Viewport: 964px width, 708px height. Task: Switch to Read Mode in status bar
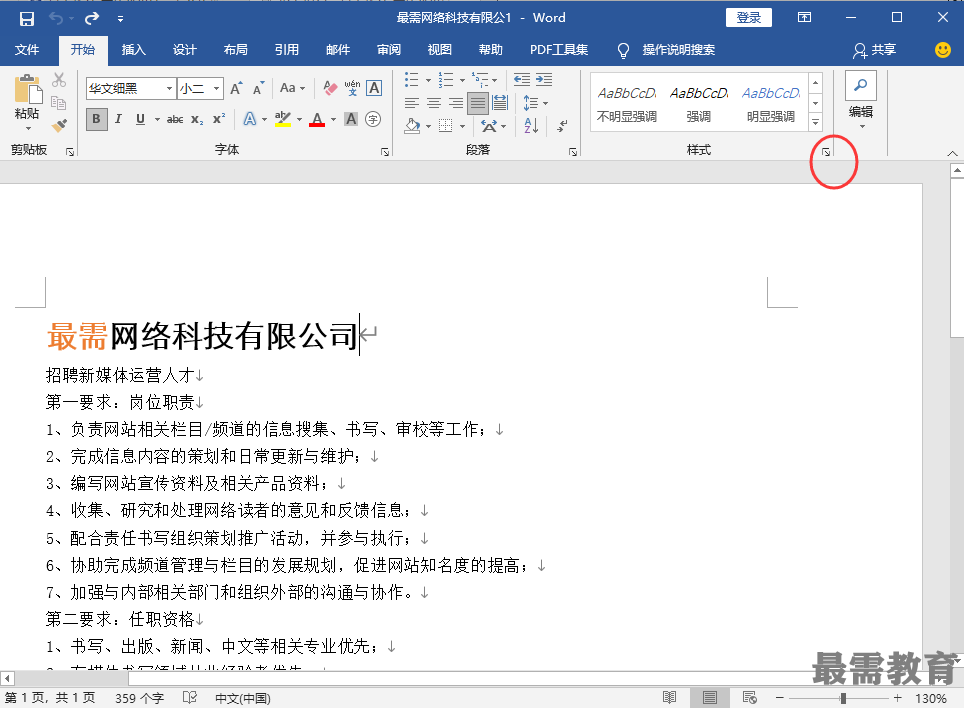point(670,698)
